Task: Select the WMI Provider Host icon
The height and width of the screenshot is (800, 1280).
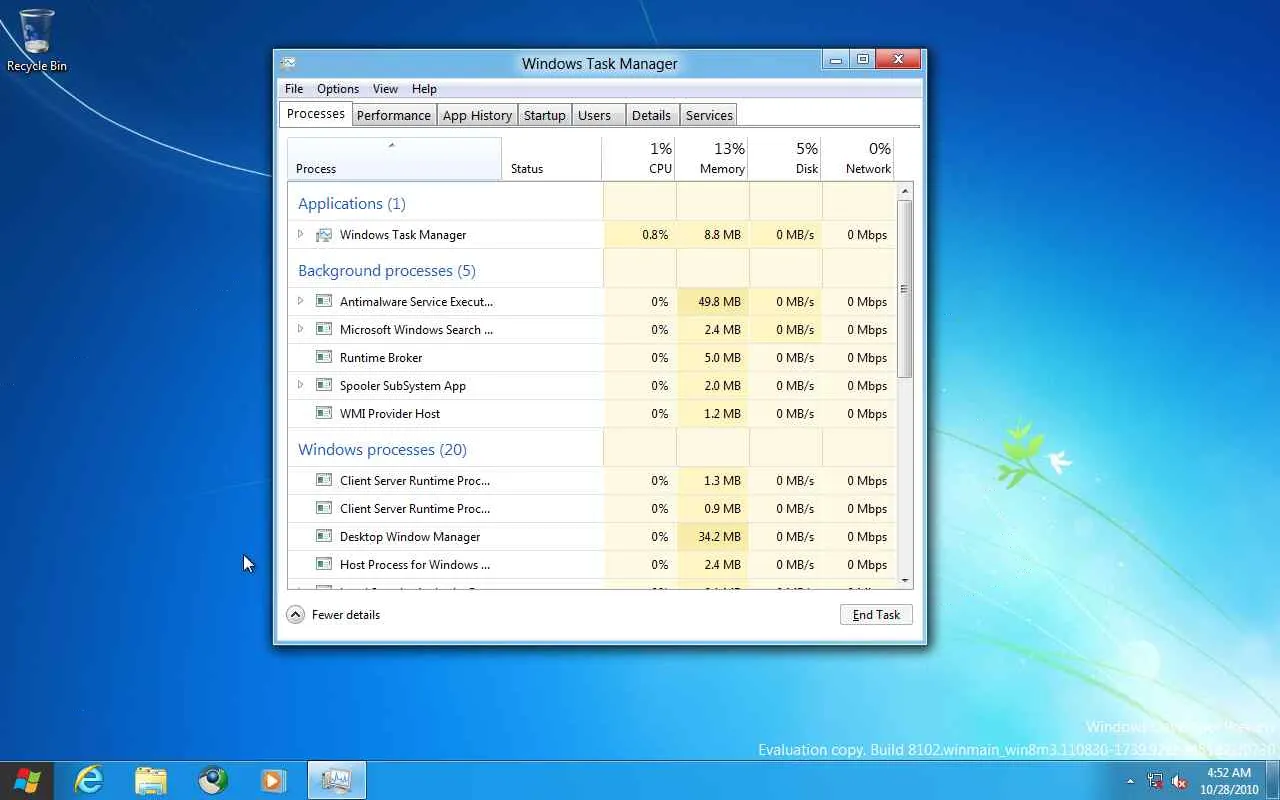Action: [x=324, y=413]
